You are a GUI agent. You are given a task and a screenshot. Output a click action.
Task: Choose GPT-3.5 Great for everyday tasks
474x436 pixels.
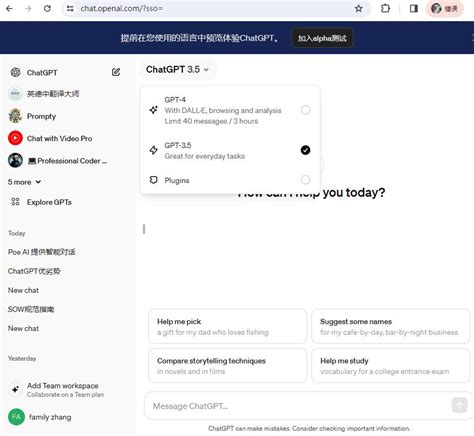point(230,150)
